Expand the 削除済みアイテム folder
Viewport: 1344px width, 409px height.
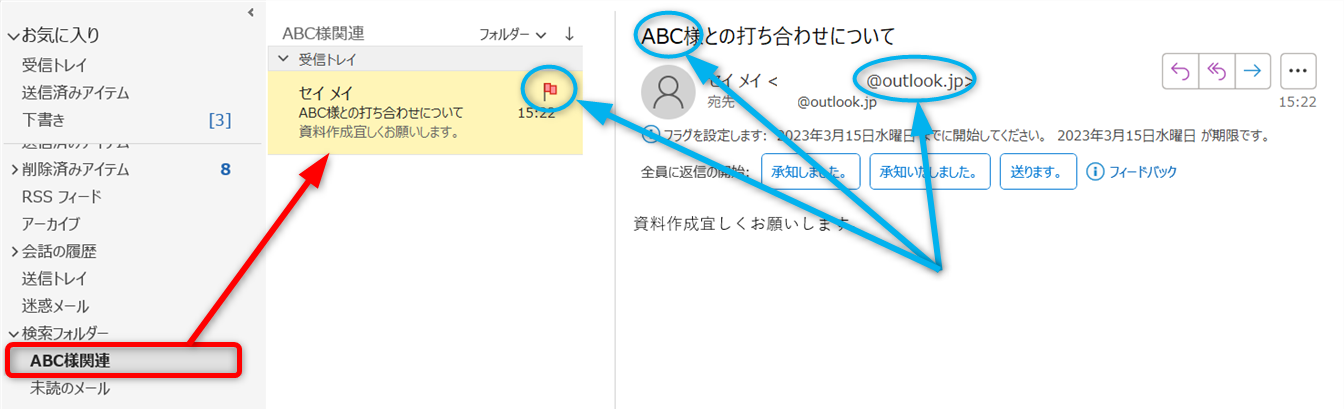tap(13, 170)
